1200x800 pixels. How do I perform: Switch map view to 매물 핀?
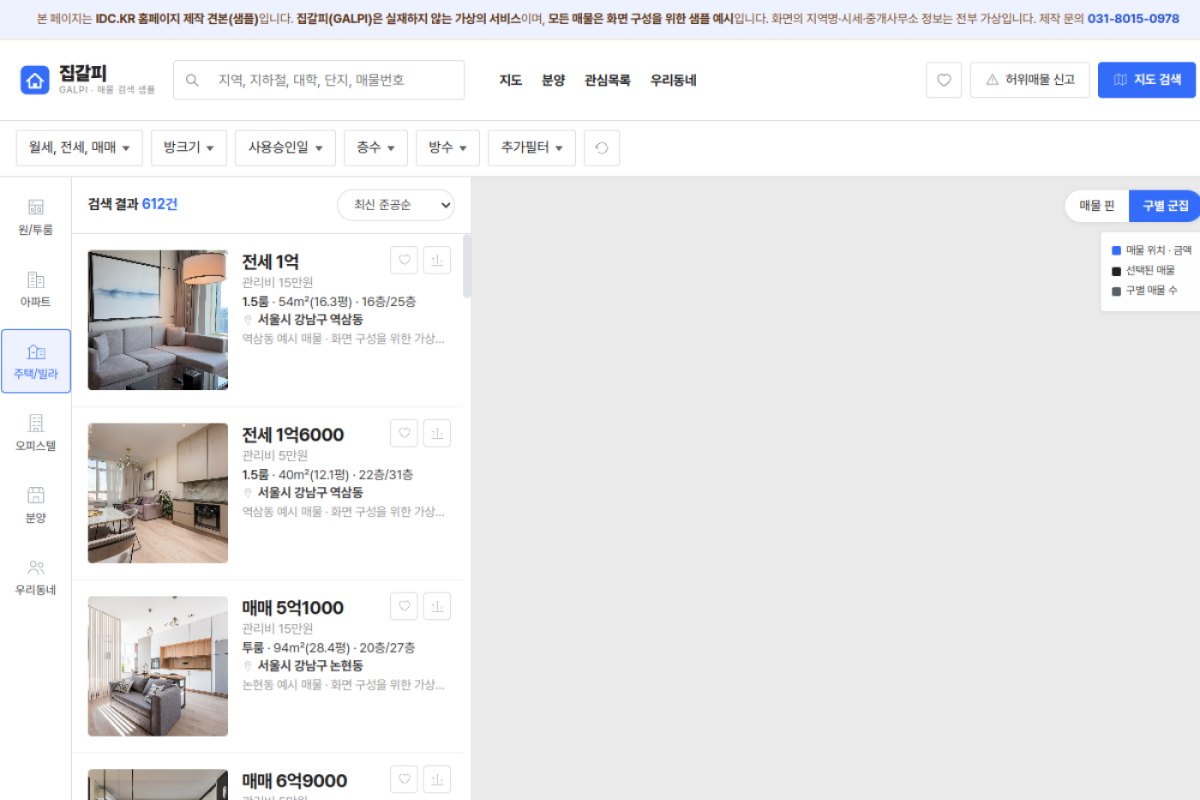coord(1096,206)
